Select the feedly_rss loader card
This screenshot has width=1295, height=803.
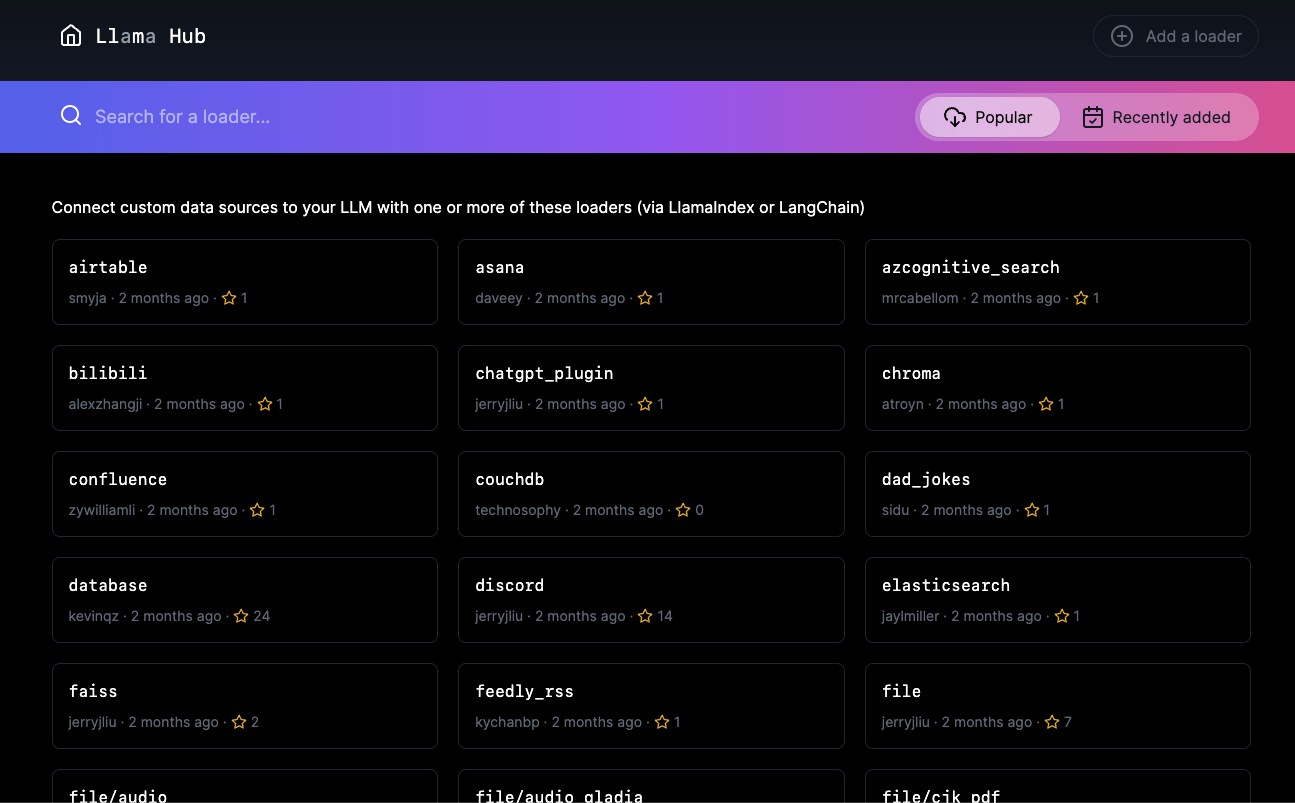[x=651, y=706]
